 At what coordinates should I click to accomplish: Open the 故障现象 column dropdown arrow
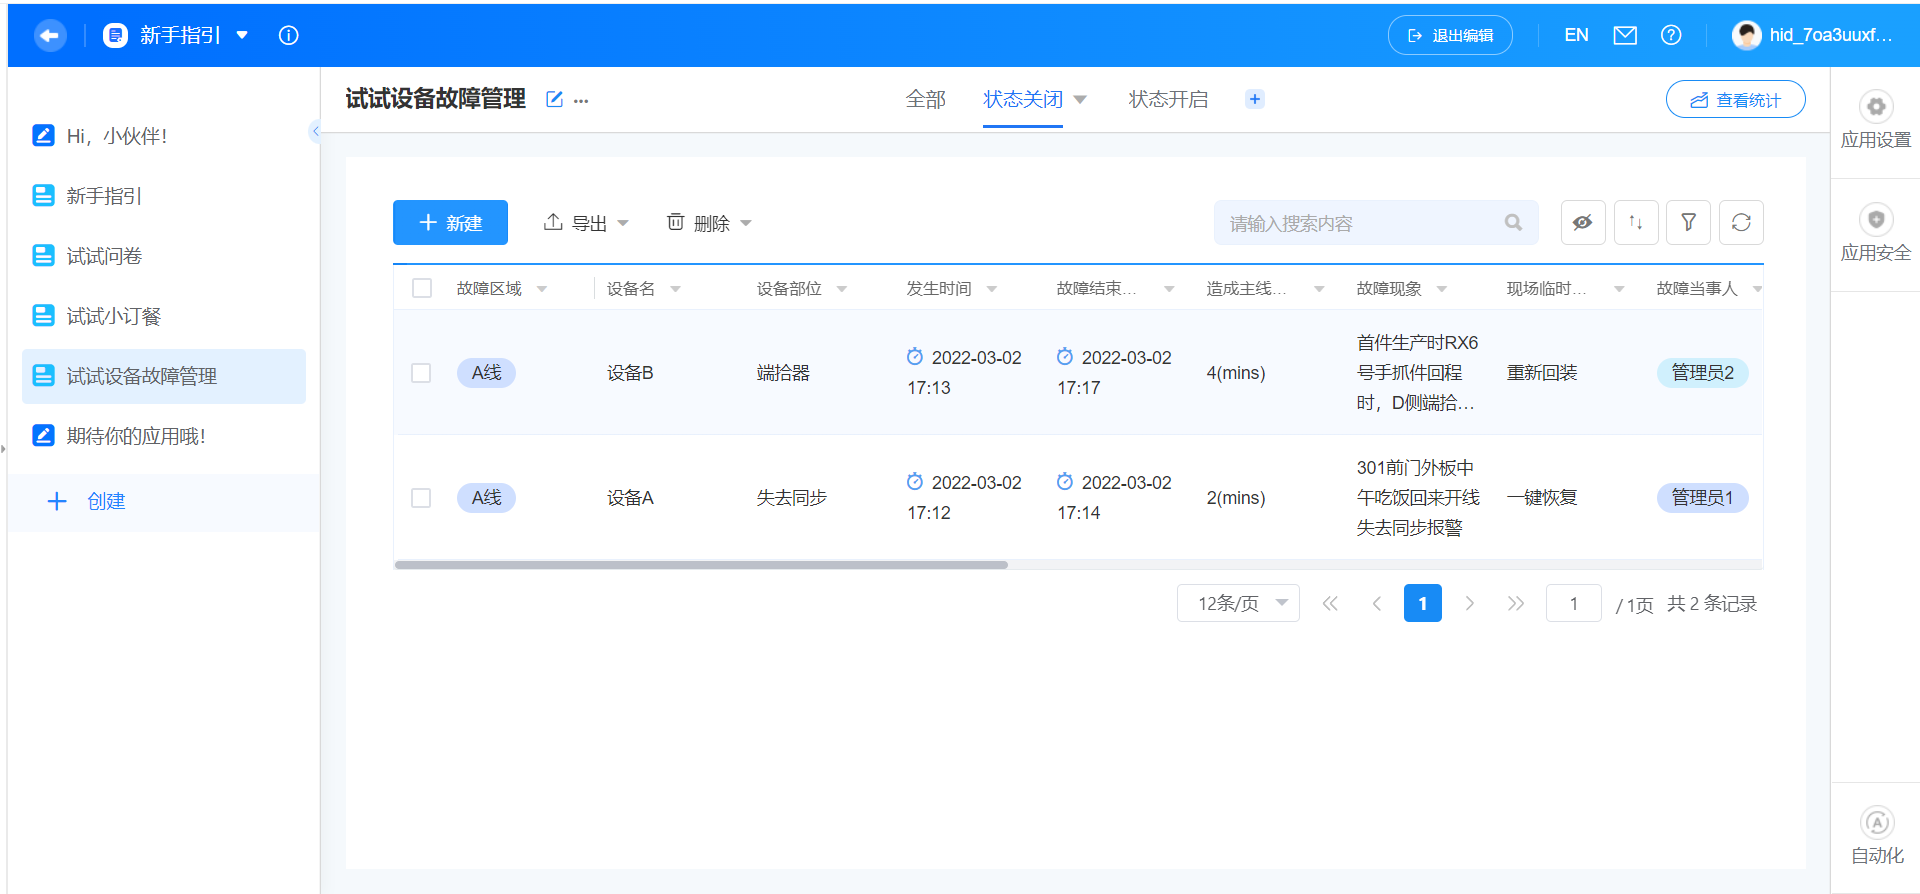pyautogui.click(x=1442, y=289)
